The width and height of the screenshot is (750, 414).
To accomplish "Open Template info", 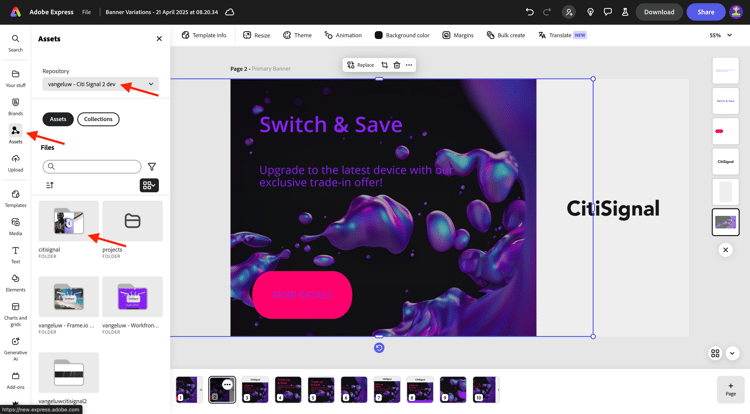I will [x=204, y=35].
